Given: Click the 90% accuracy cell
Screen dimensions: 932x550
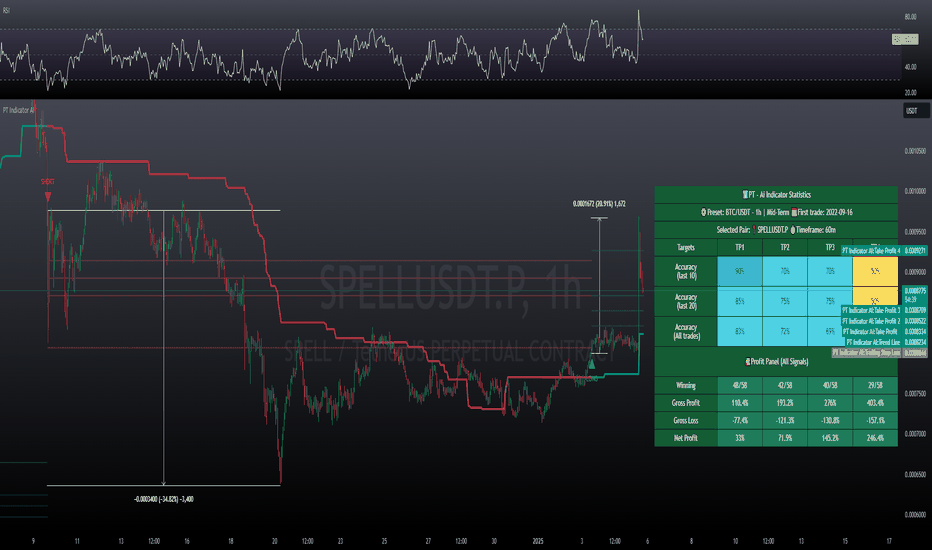Looking at the screenshot, I should click(x=740, y=271).
